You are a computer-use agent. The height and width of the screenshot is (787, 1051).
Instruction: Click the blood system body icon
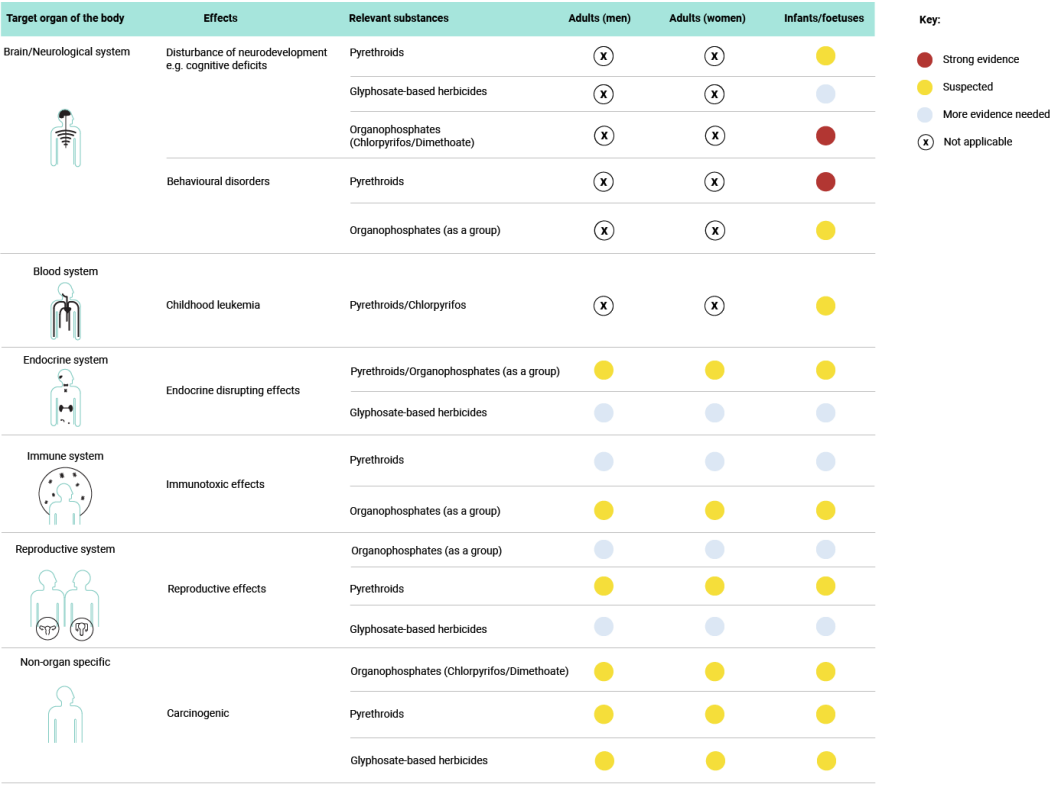(66, 311)
